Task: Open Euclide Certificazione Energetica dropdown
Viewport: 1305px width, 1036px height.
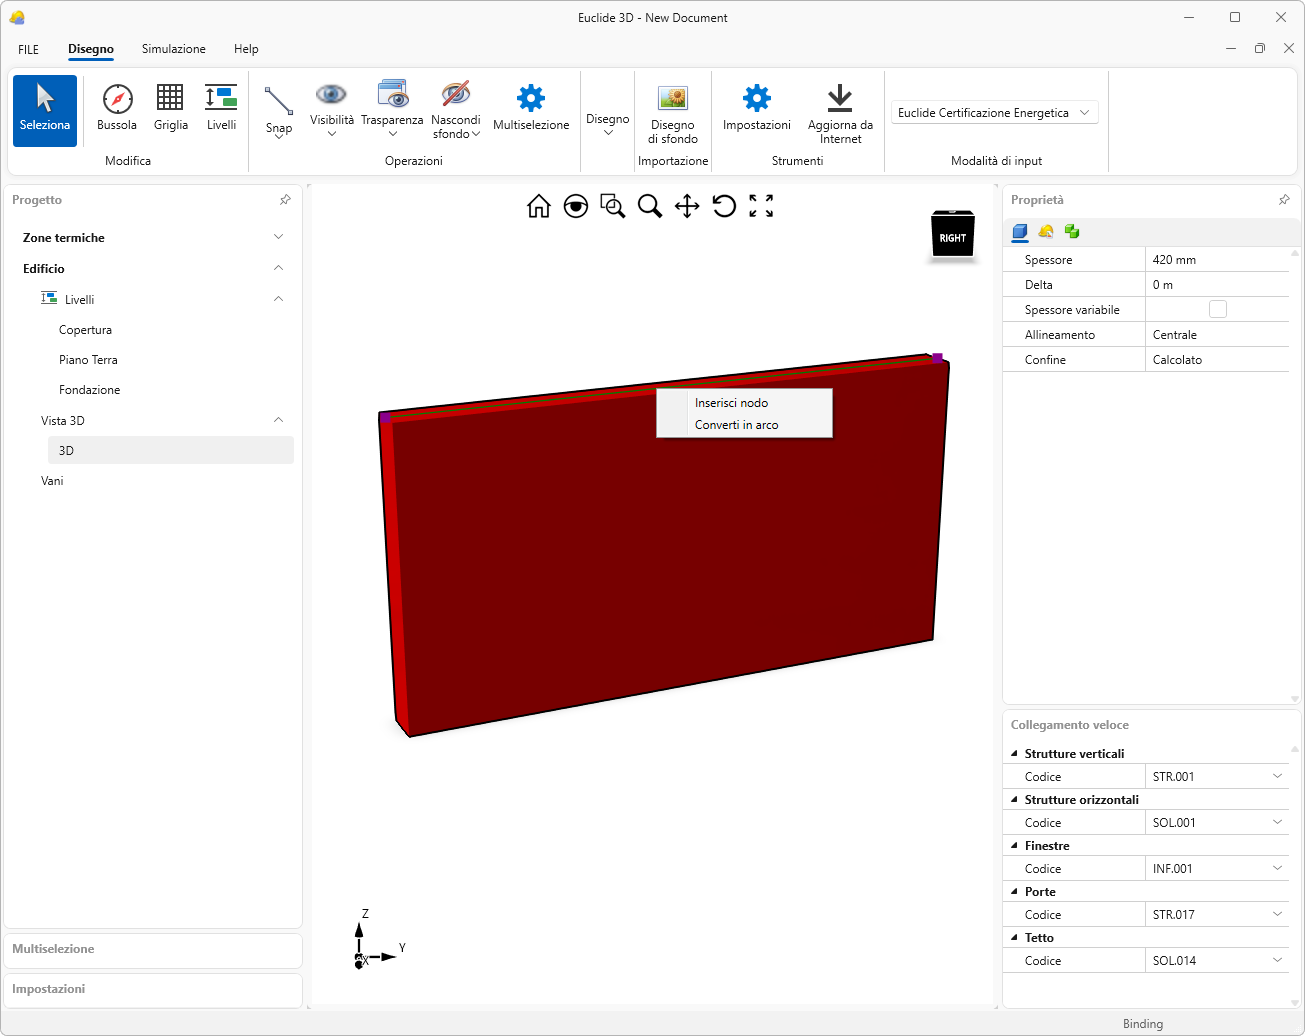Action: pyautogui.click(x=994, y=113)
